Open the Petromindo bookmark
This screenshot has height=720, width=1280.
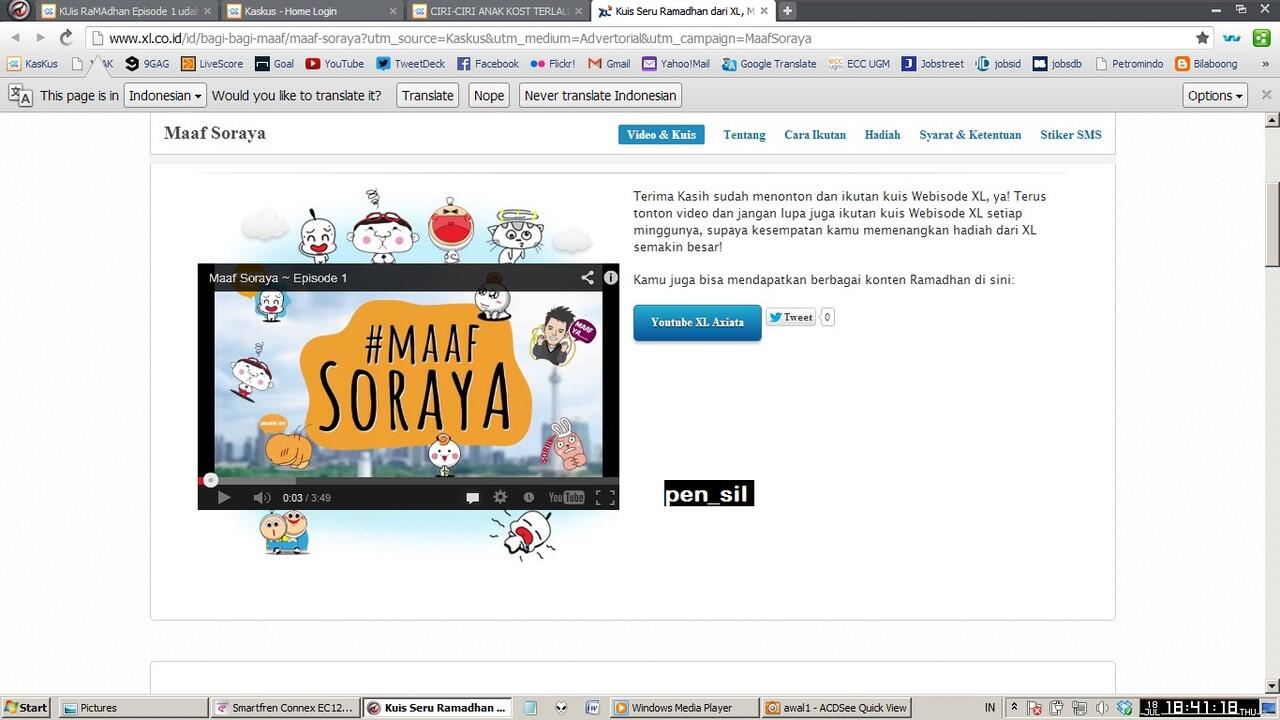pyautogui.click(x=1130, y=64)
